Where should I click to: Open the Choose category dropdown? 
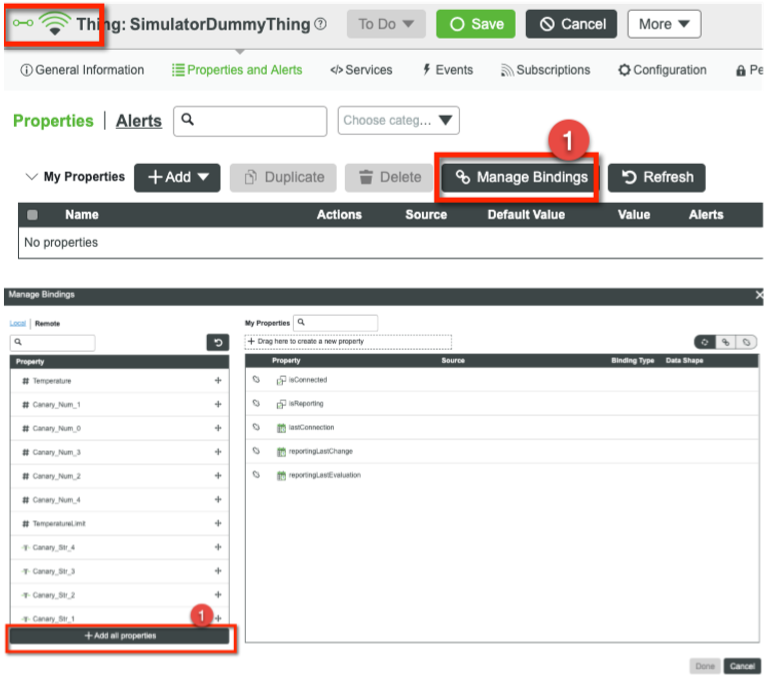tap(399, 120)
